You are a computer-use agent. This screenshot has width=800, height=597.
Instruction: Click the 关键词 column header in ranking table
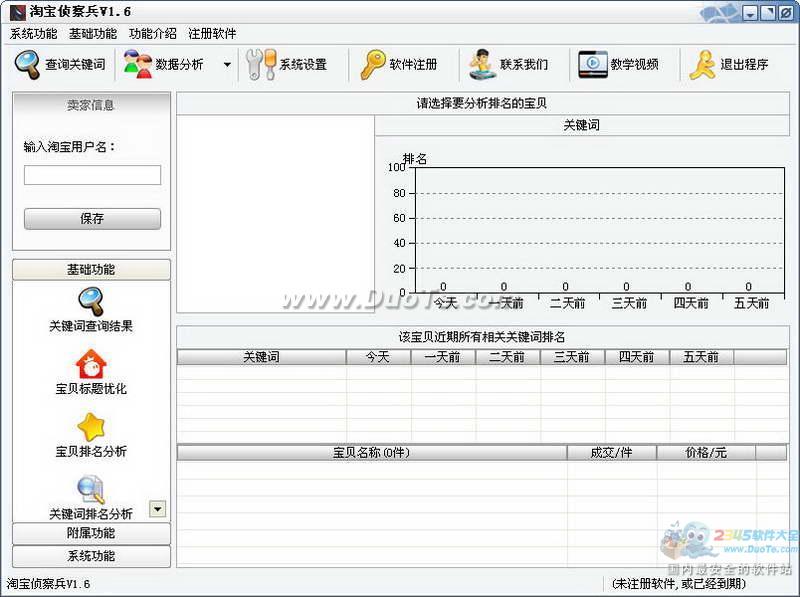coord(261,357)
